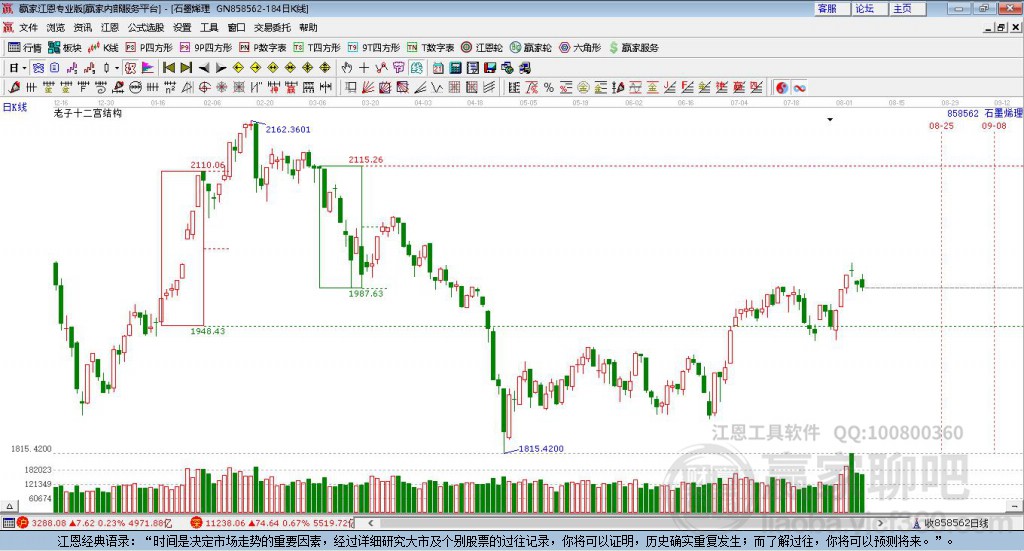Open the 文件 menu

coord(29,27)
